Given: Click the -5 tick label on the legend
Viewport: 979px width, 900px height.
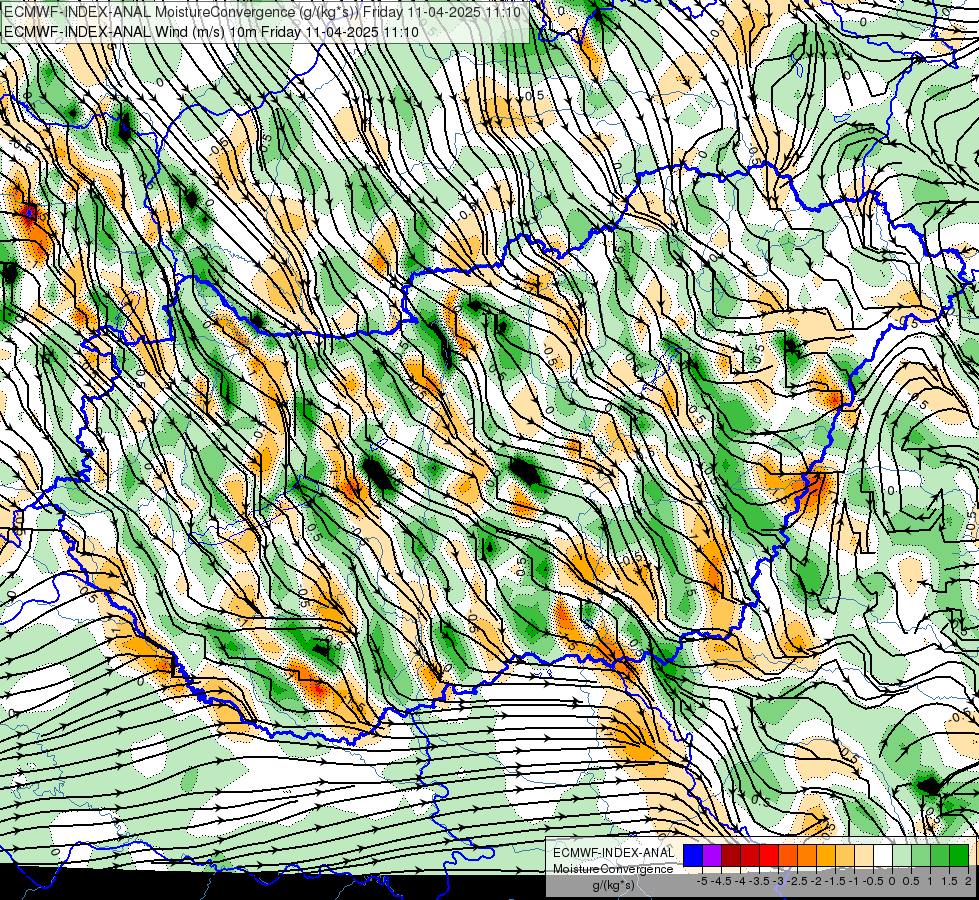Looking at the screenshot, I should click(702, 881).
